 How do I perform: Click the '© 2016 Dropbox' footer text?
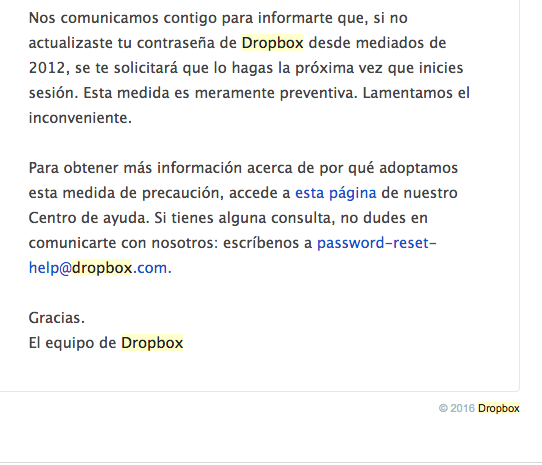479,408
